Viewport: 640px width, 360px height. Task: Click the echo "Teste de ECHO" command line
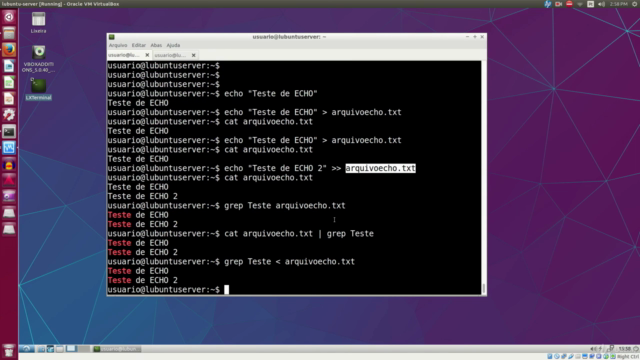(212, 93)
